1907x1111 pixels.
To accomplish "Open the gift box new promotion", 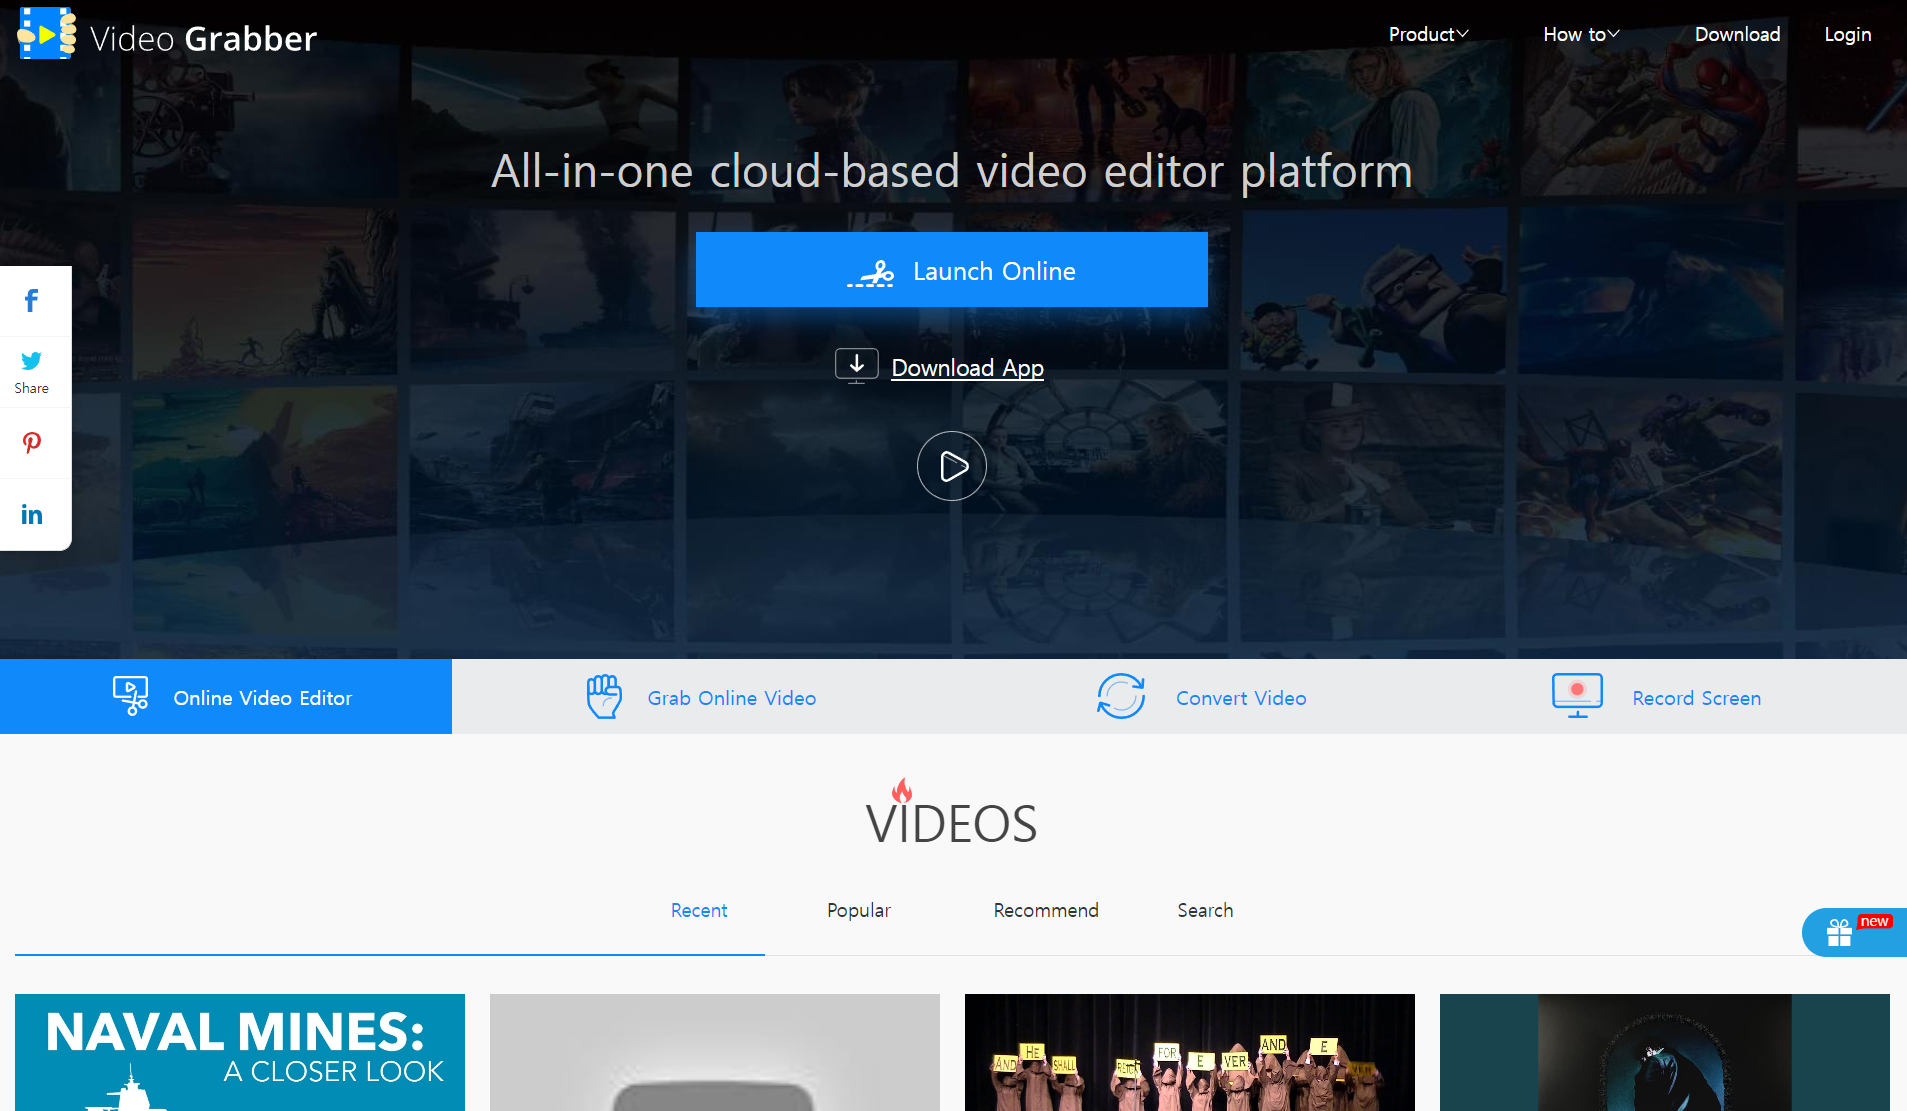I will coord(1854,932).
